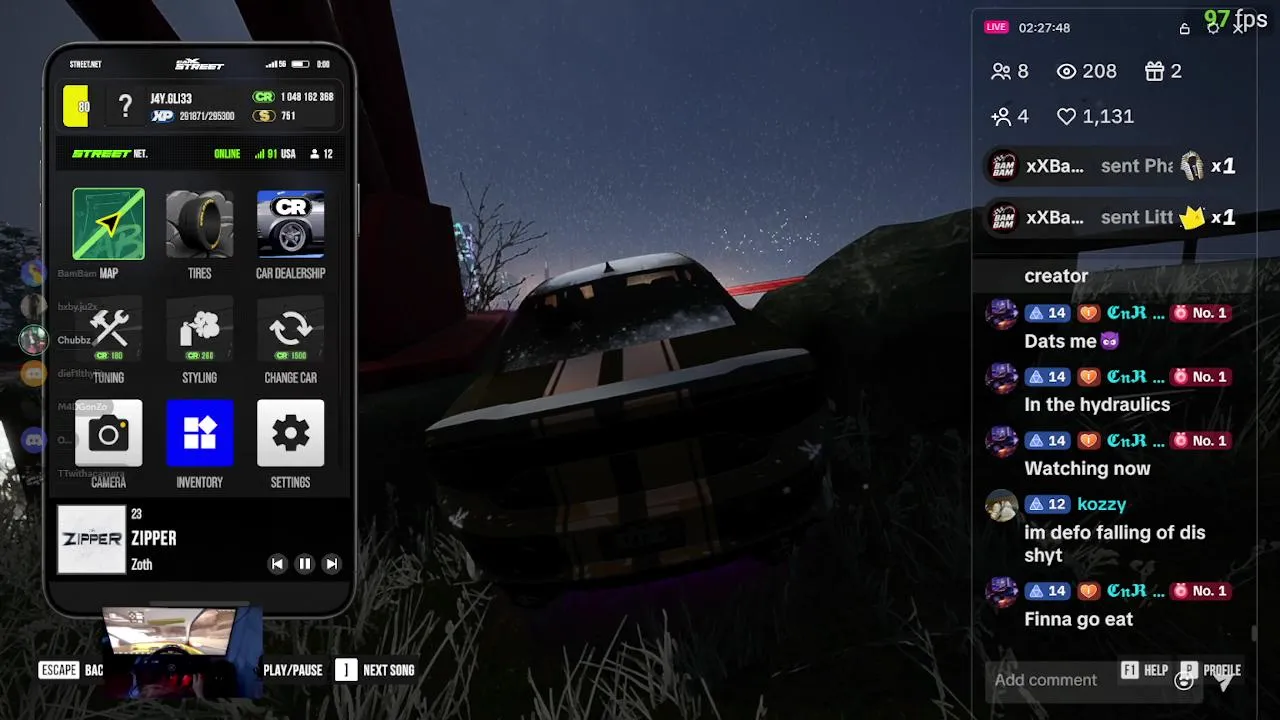1280x720 pixels.
Task: Click the gift count icon
Action: coord(1155,71)
